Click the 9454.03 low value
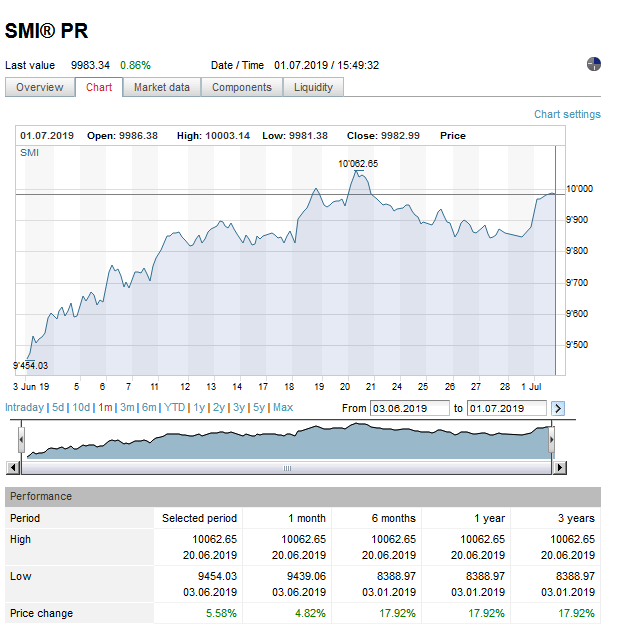This screenshot has height=633, width=621. click(217, 576)
